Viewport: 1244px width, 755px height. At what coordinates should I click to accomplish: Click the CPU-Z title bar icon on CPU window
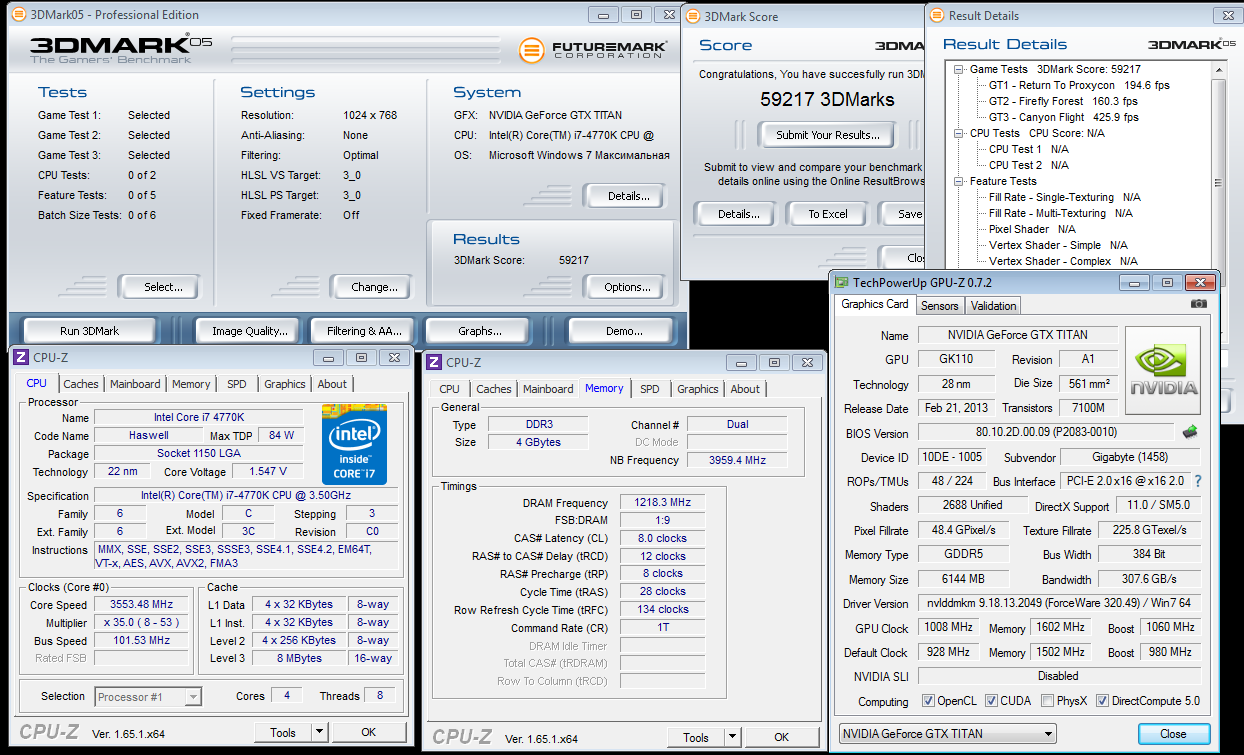pyautogui.click(x=20, y=358)
